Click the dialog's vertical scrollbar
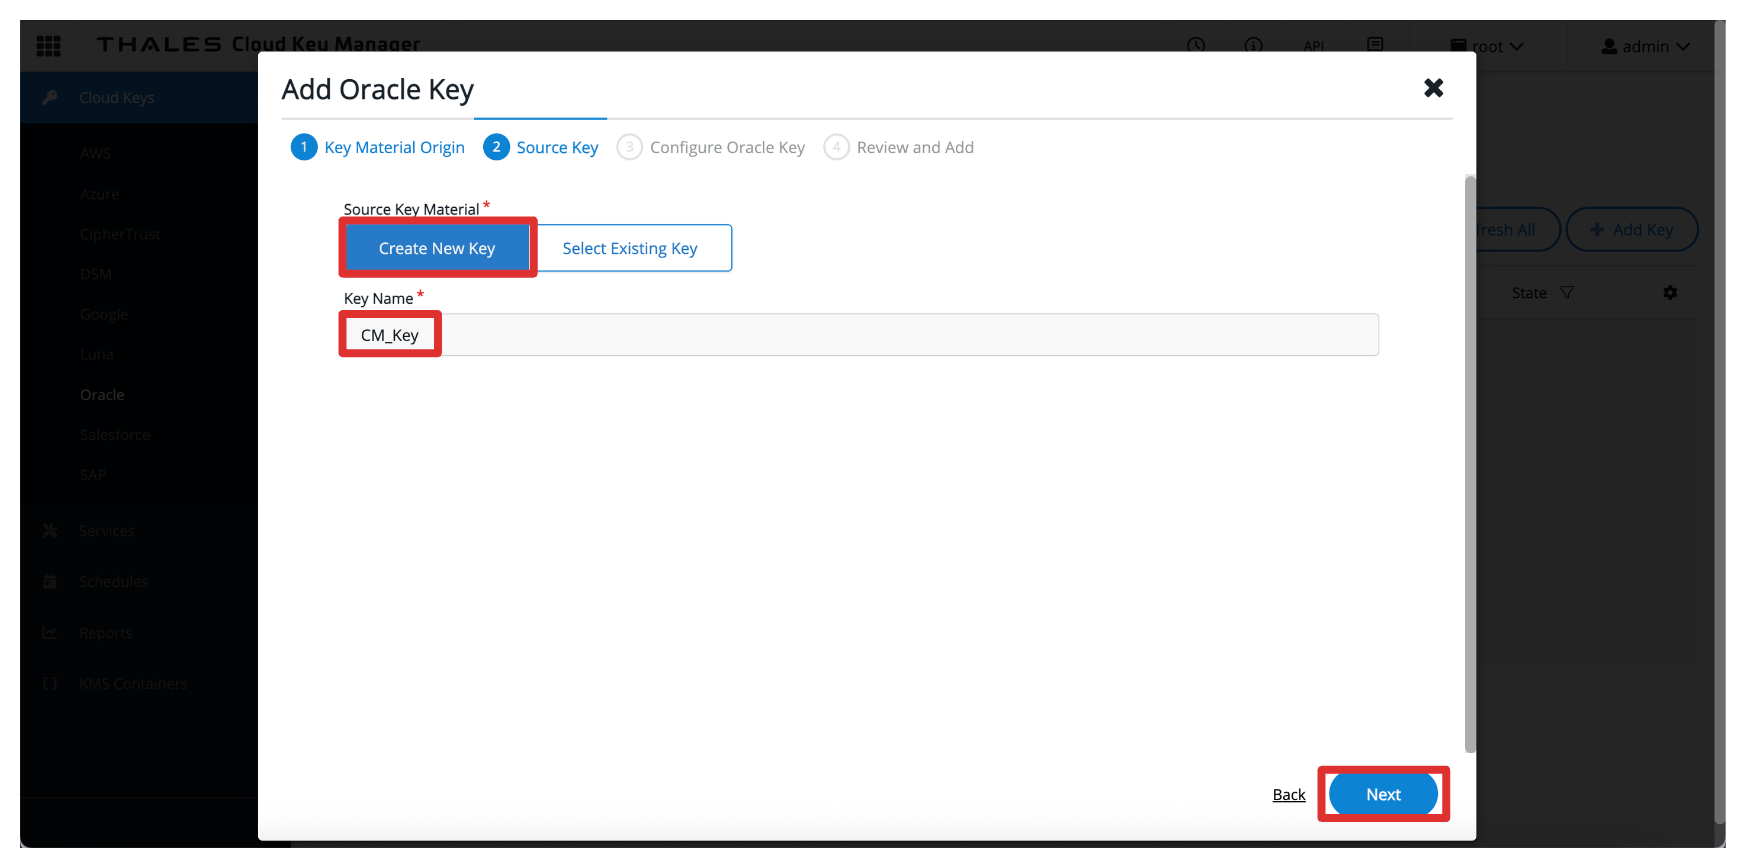 click(1469, 460)
